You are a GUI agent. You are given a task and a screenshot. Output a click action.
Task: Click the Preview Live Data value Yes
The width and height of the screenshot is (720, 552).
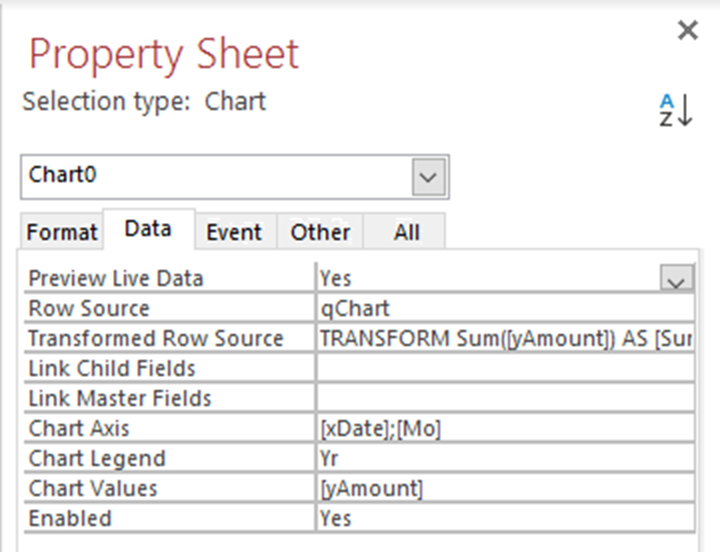485,278
